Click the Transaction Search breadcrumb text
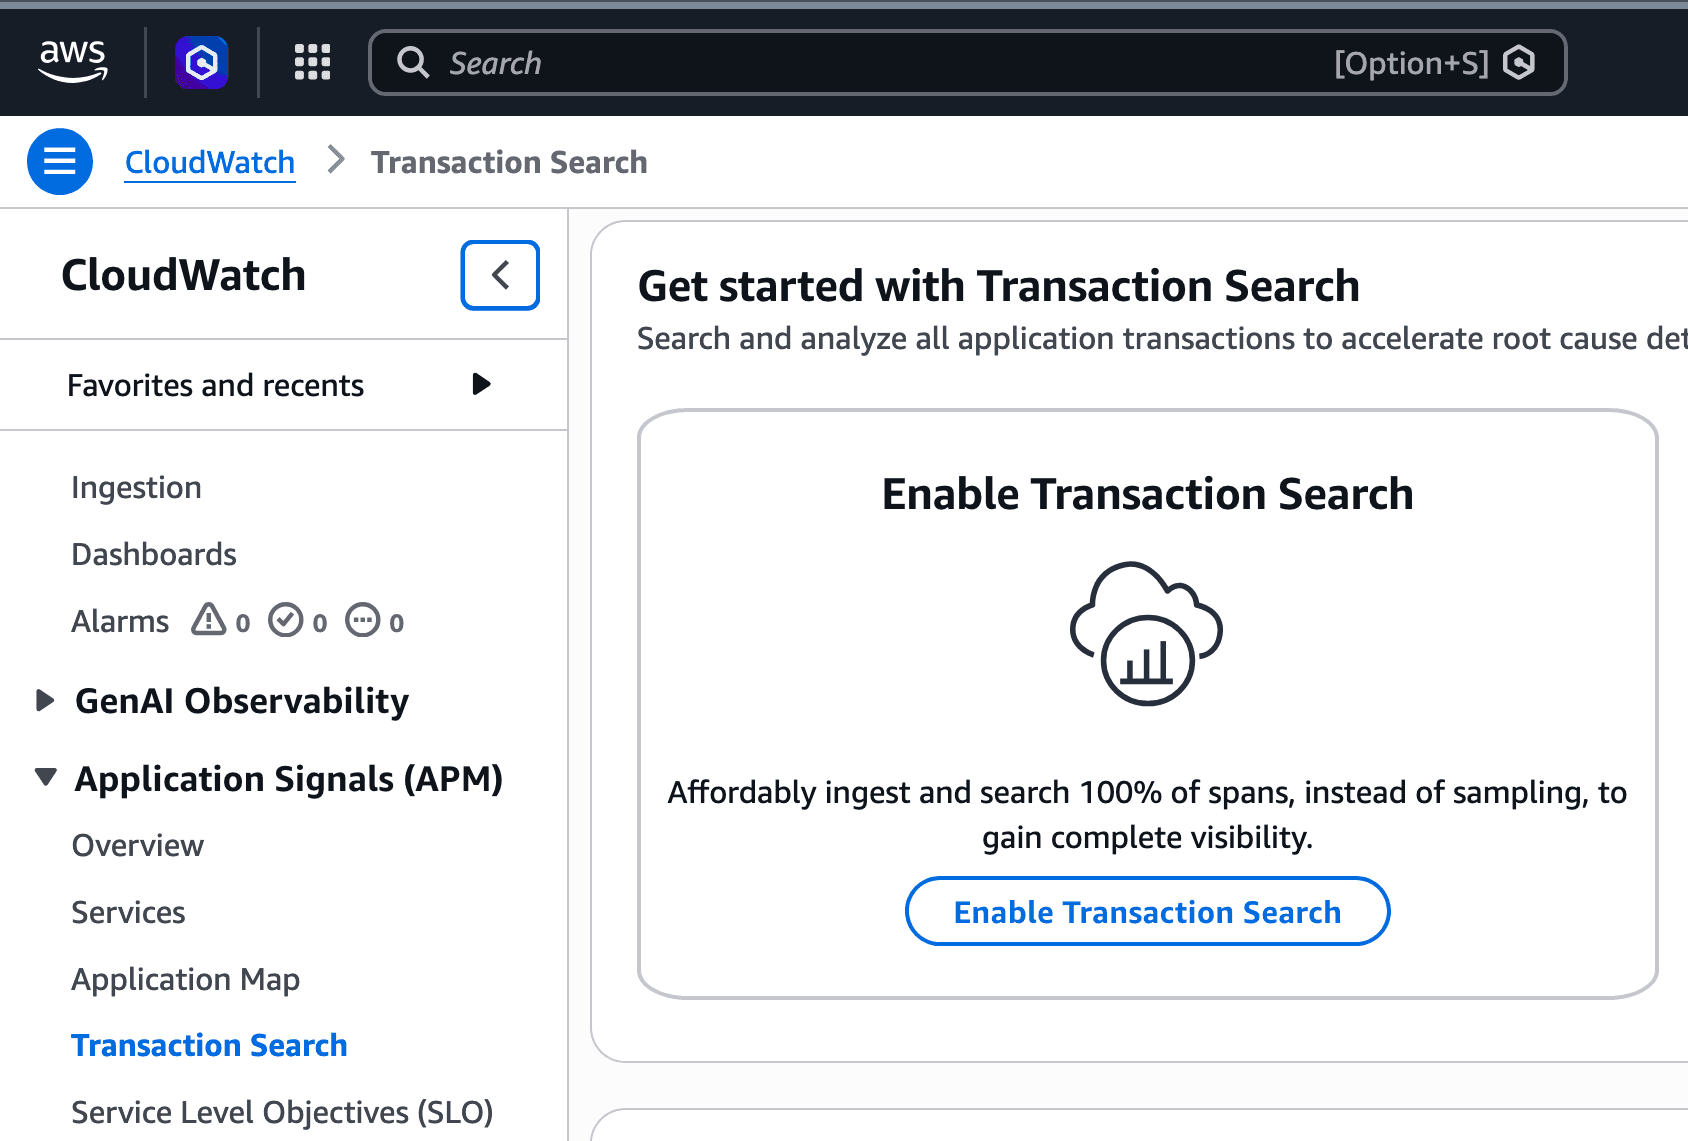This screenshot has width=1688, height=1141. [x=509, y=162]
